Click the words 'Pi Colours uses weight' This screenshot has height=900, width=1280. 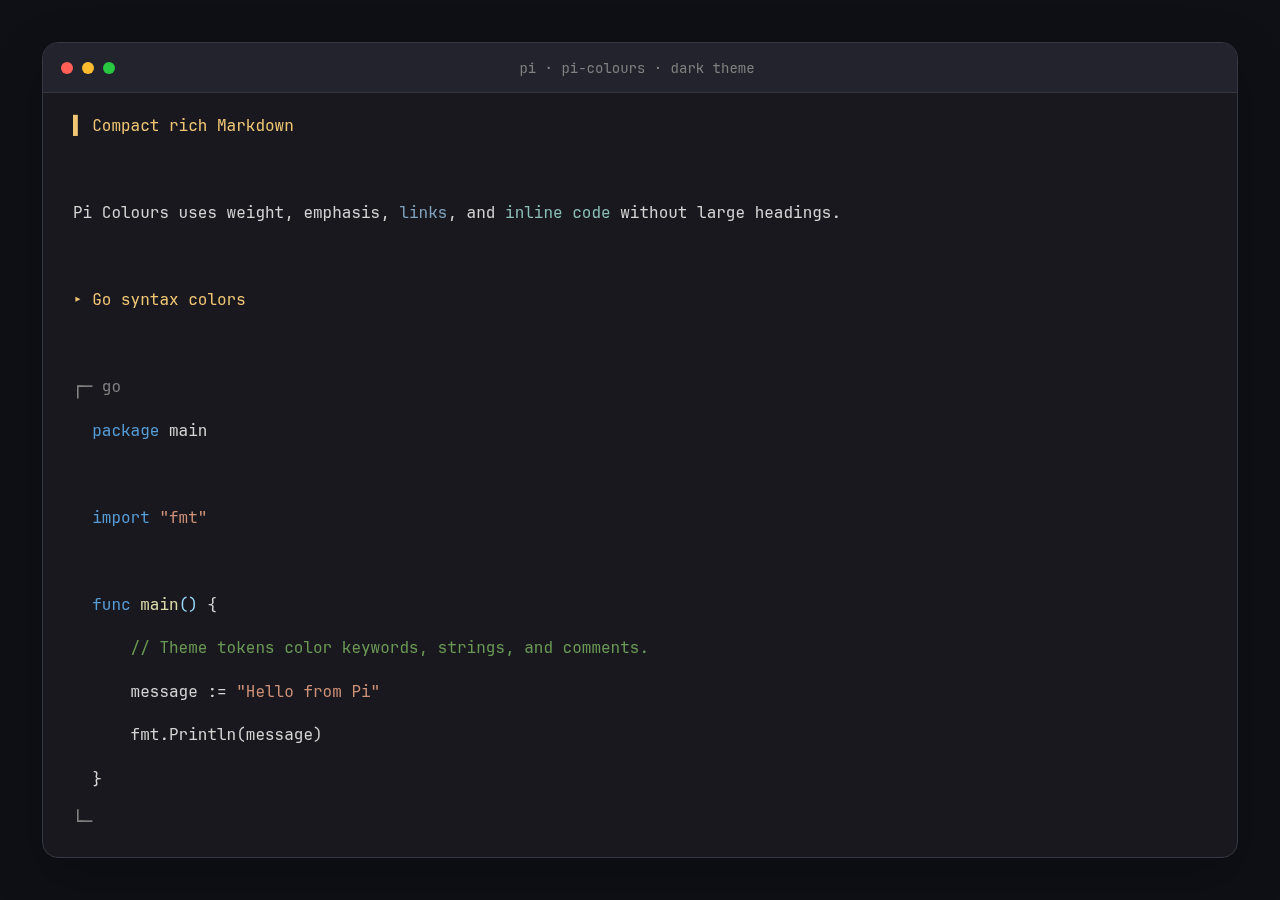pos(178,213)
